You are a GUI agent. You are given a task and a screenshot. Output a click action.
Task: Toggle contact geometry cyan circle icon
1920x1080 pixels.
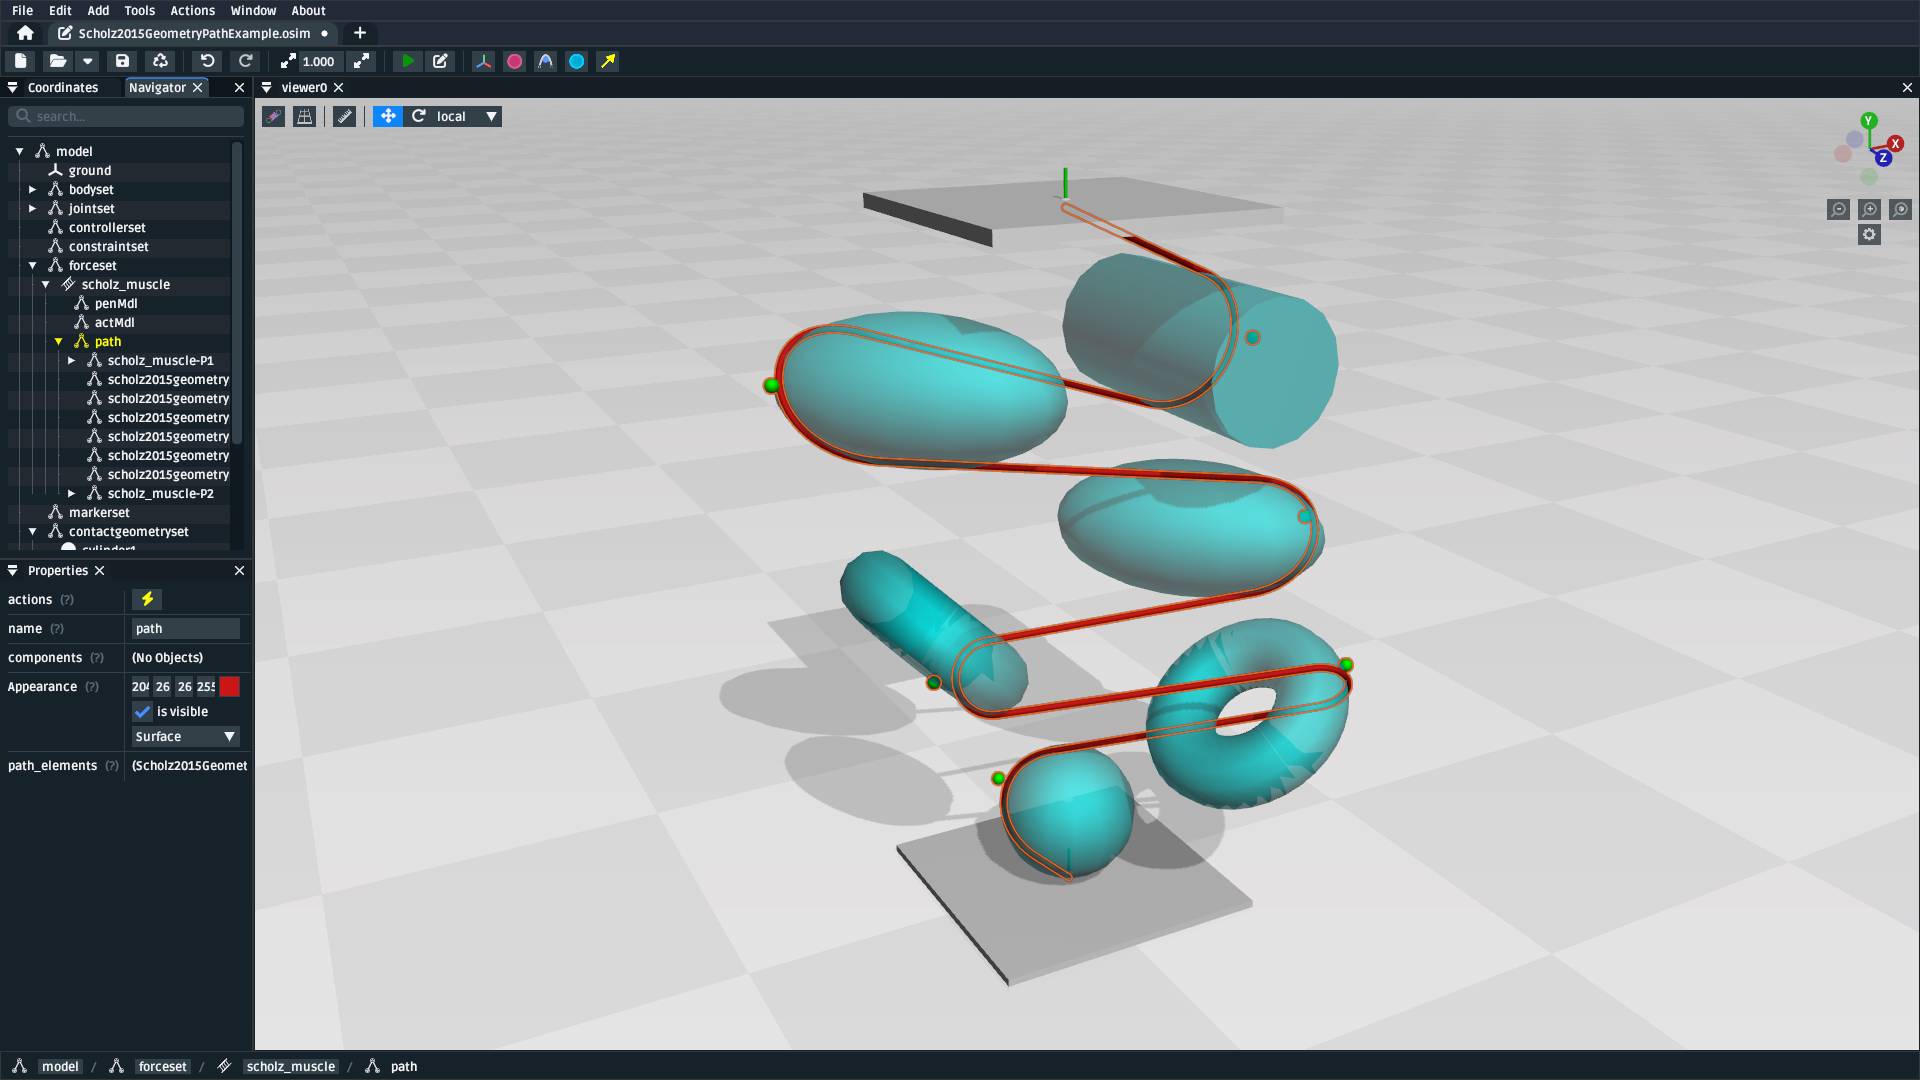tap(576, 61)
